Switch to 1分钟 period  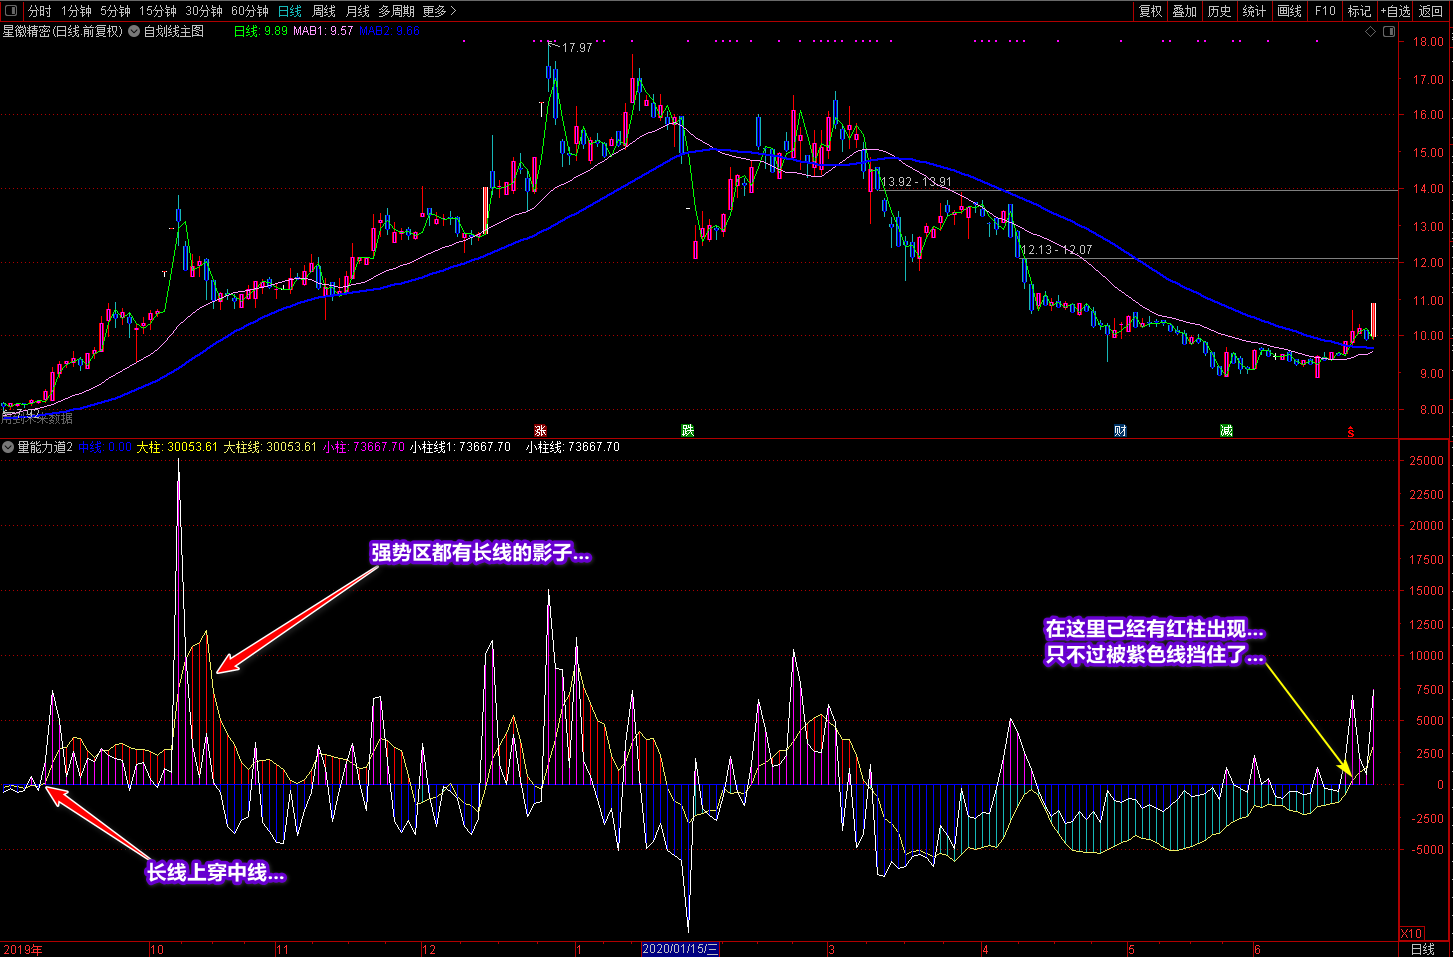pyautogui.click(x=76, y=11)
